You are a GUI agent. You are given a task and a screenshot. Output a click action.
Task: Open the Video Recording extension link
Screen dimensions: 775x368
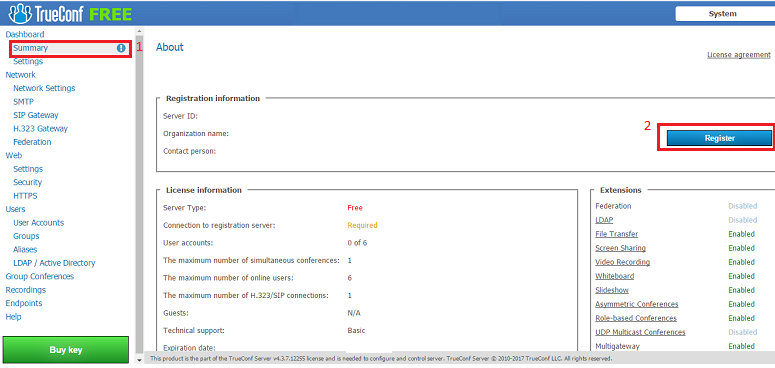click(622, 262)
